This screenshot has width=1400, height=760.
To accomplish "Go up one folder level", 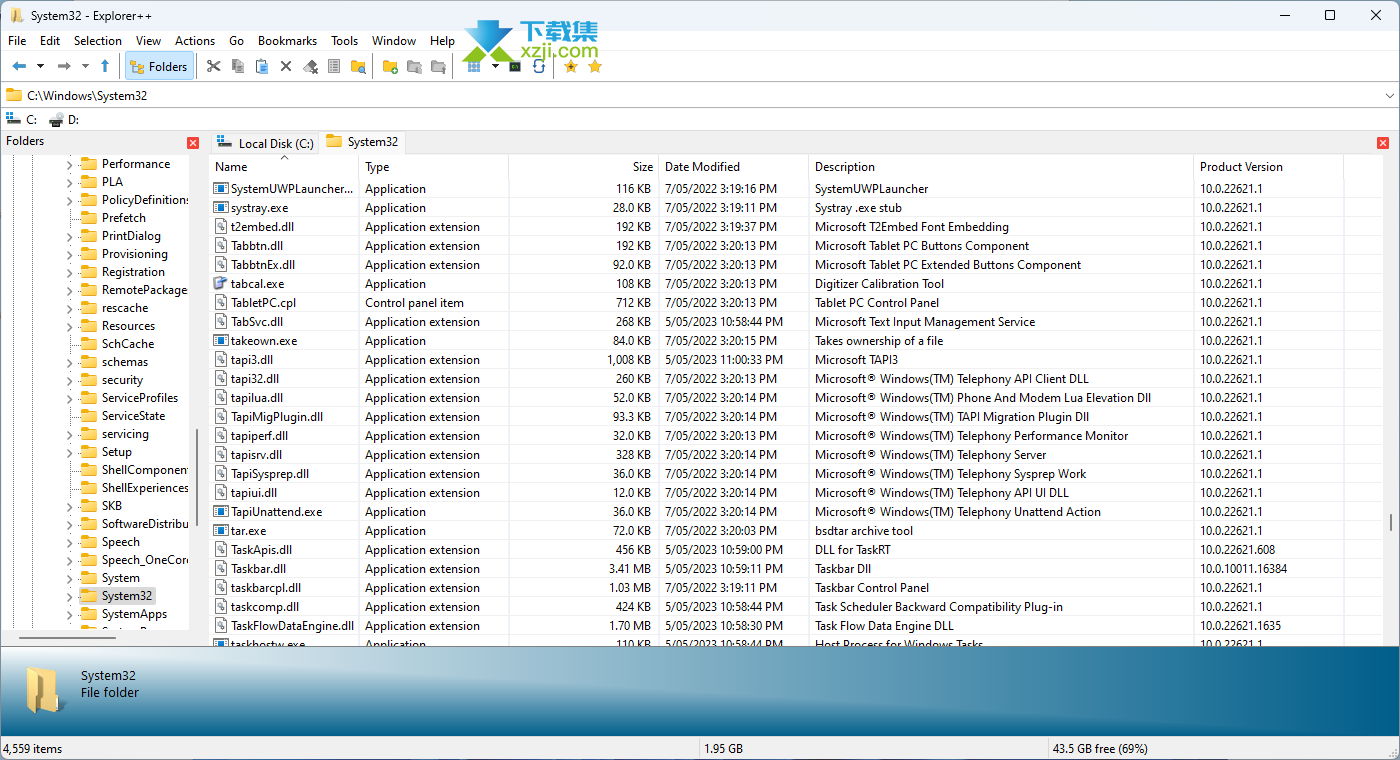I will point(105,66).
